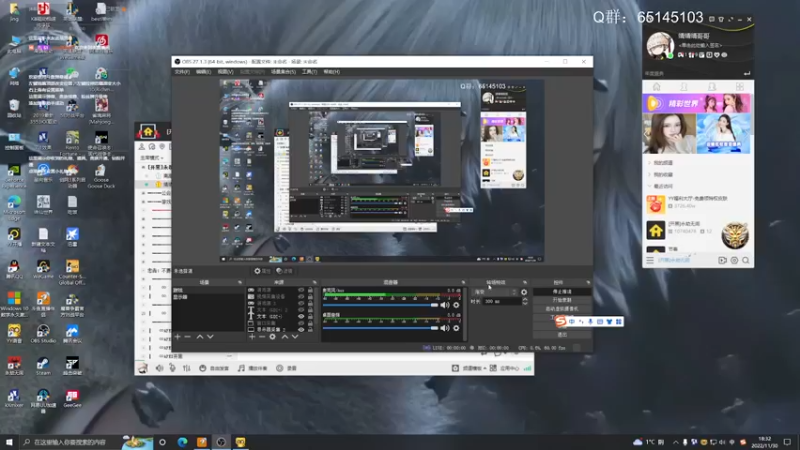Add a new source in OBS
Viewport: 800px width, 450px height.
252,337
